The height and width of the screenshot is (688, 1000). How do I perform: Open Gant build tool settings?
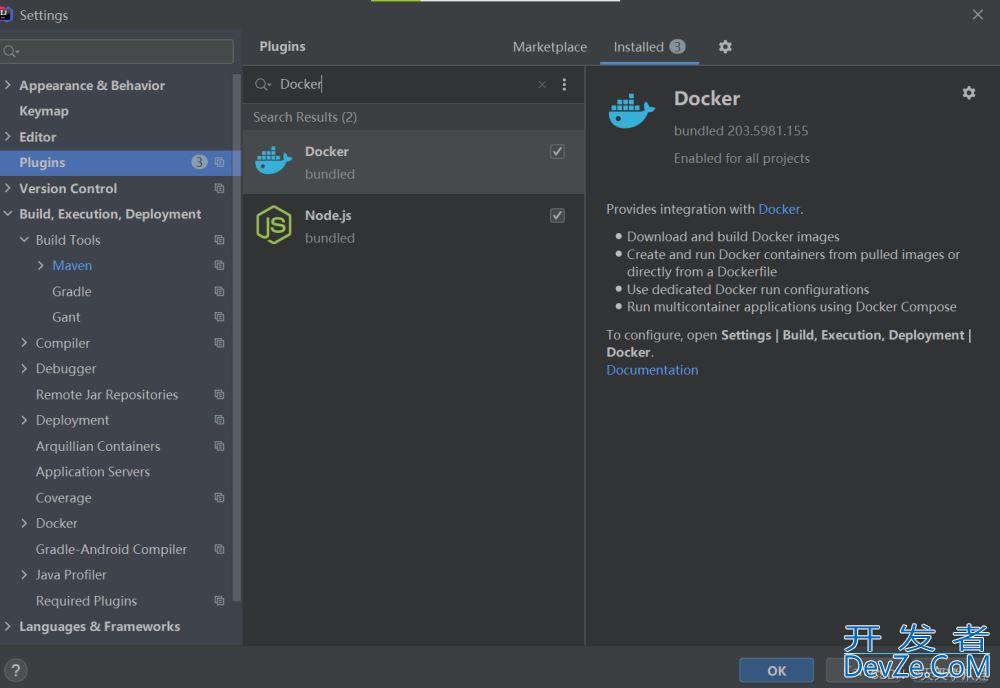pos(66,317)
